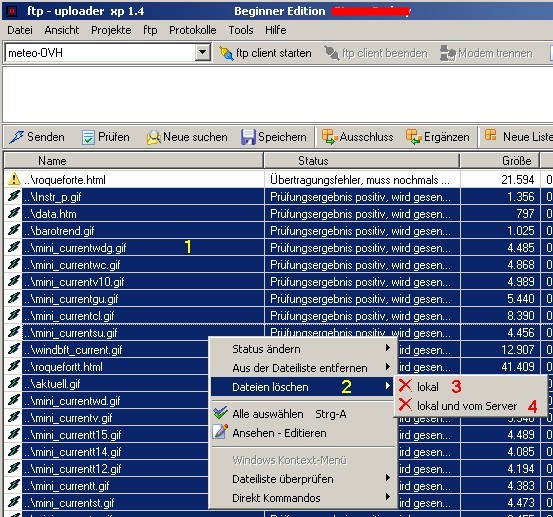Click the Neue suchen magnifier icon

153,137
